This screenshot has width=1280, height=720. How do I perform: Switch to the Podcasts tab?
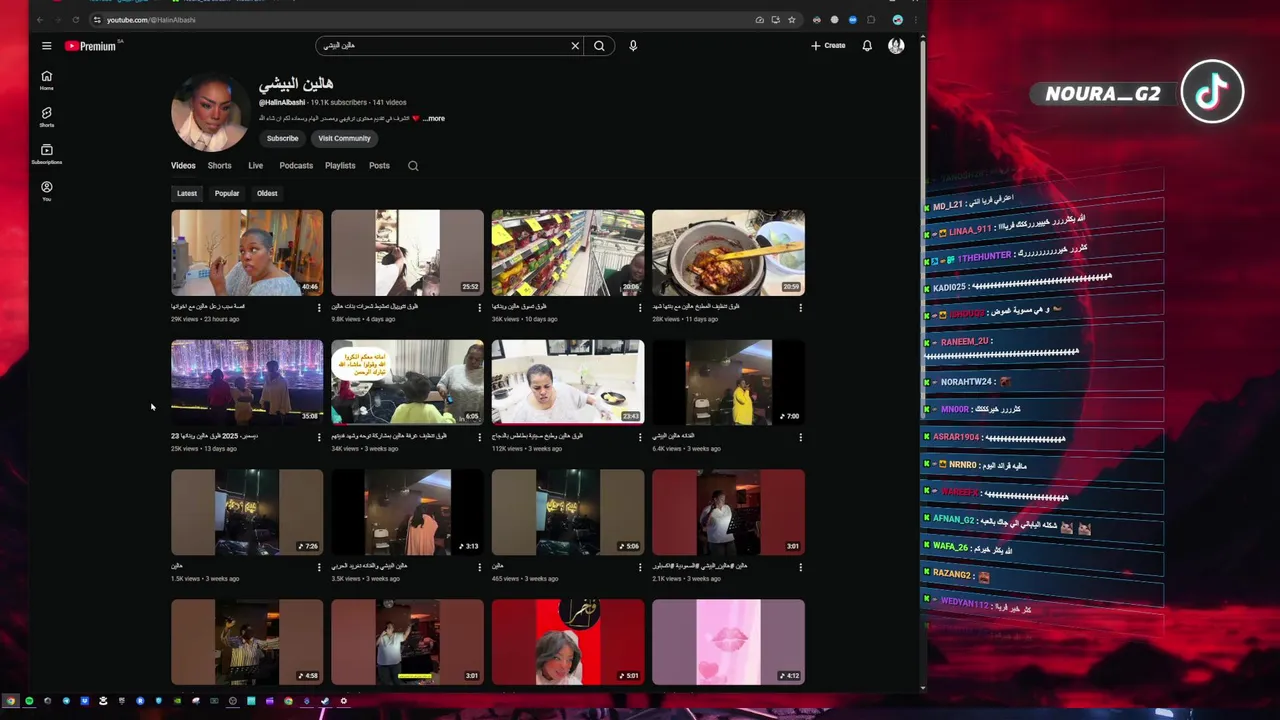pos(296,166)
